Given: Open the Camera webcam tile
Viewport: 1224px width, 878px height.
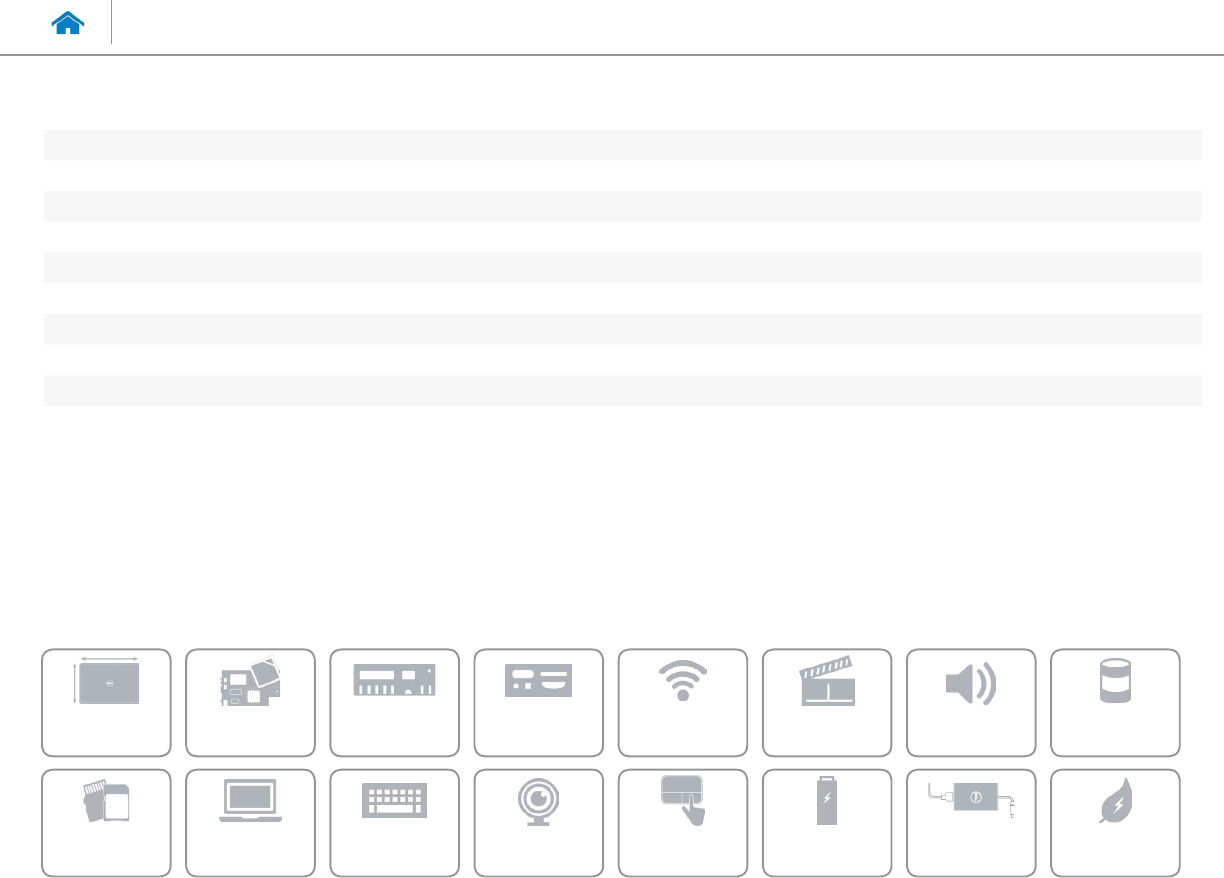Looking at the screenshot, I should pos(538,822).
